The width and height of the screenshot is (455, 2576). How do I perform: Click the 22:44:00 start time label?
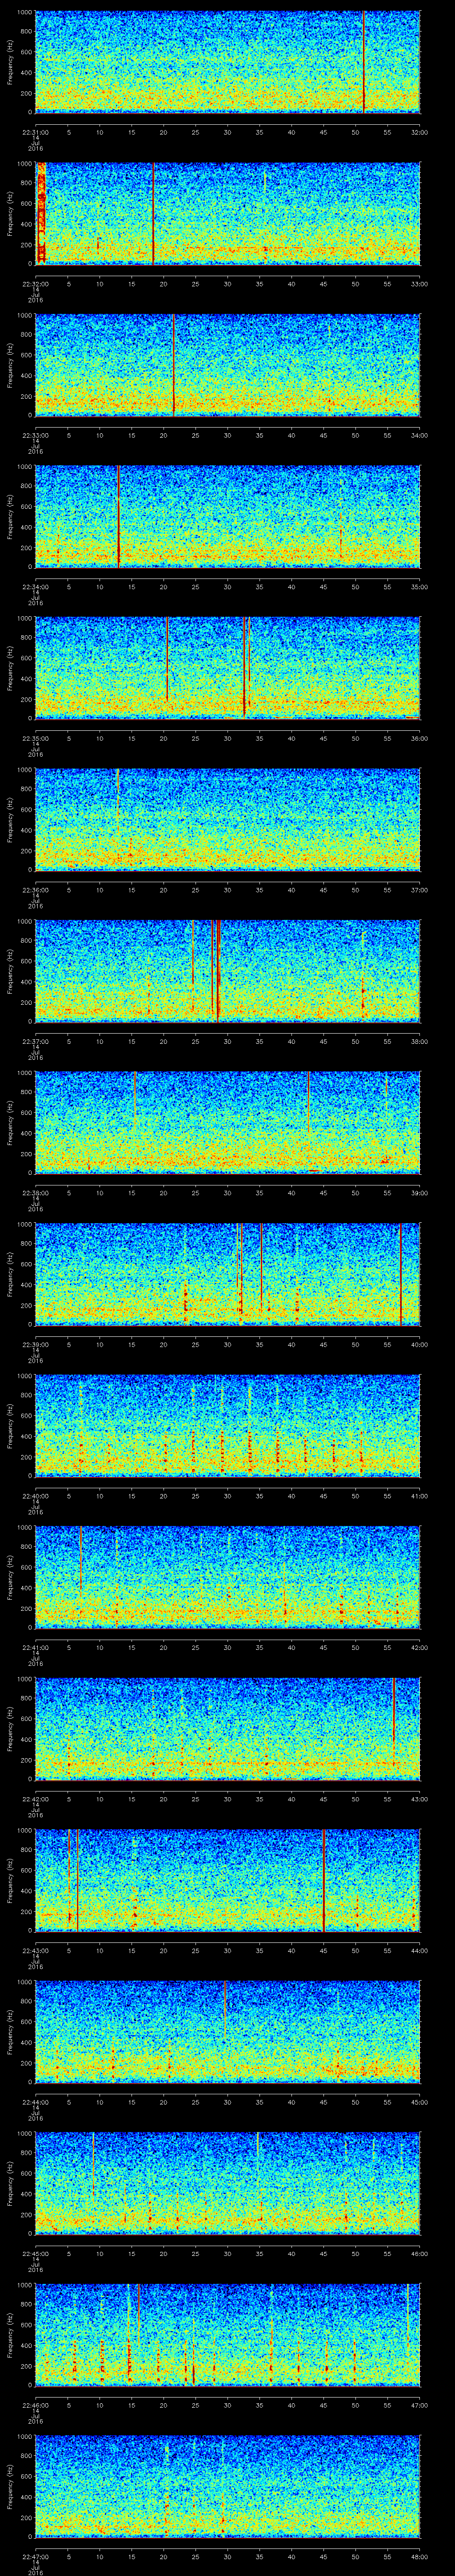pyautogui.click(x=36, y=2101)
